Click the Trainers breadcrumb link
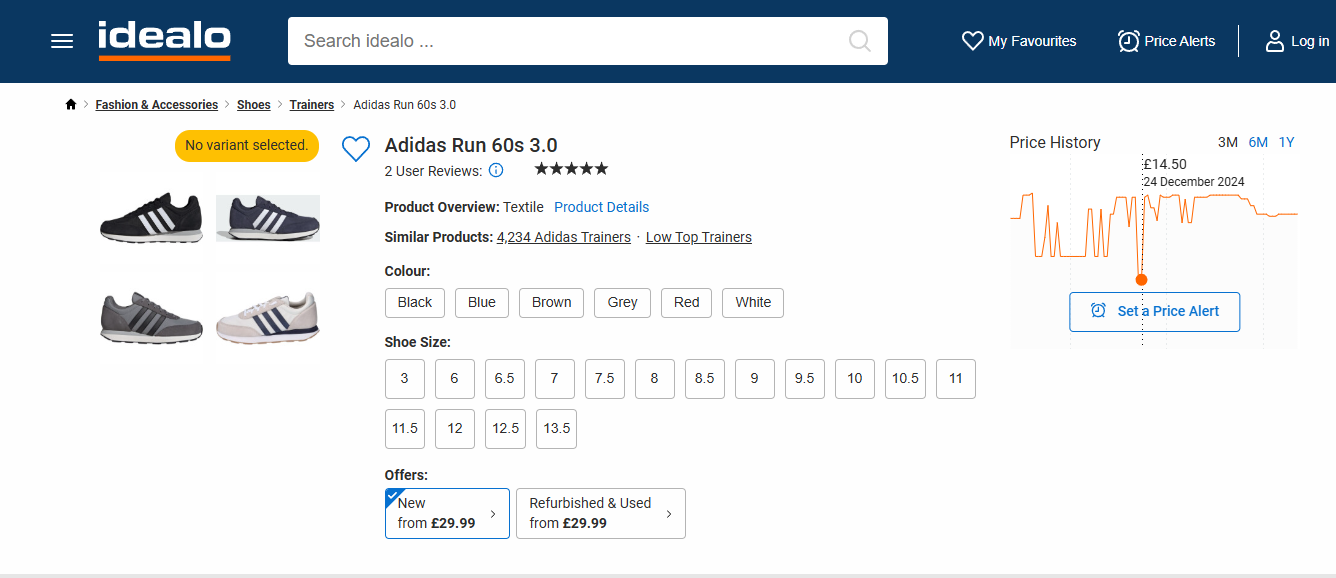This screenshot has width=1336, height=578. coord(312,105)
